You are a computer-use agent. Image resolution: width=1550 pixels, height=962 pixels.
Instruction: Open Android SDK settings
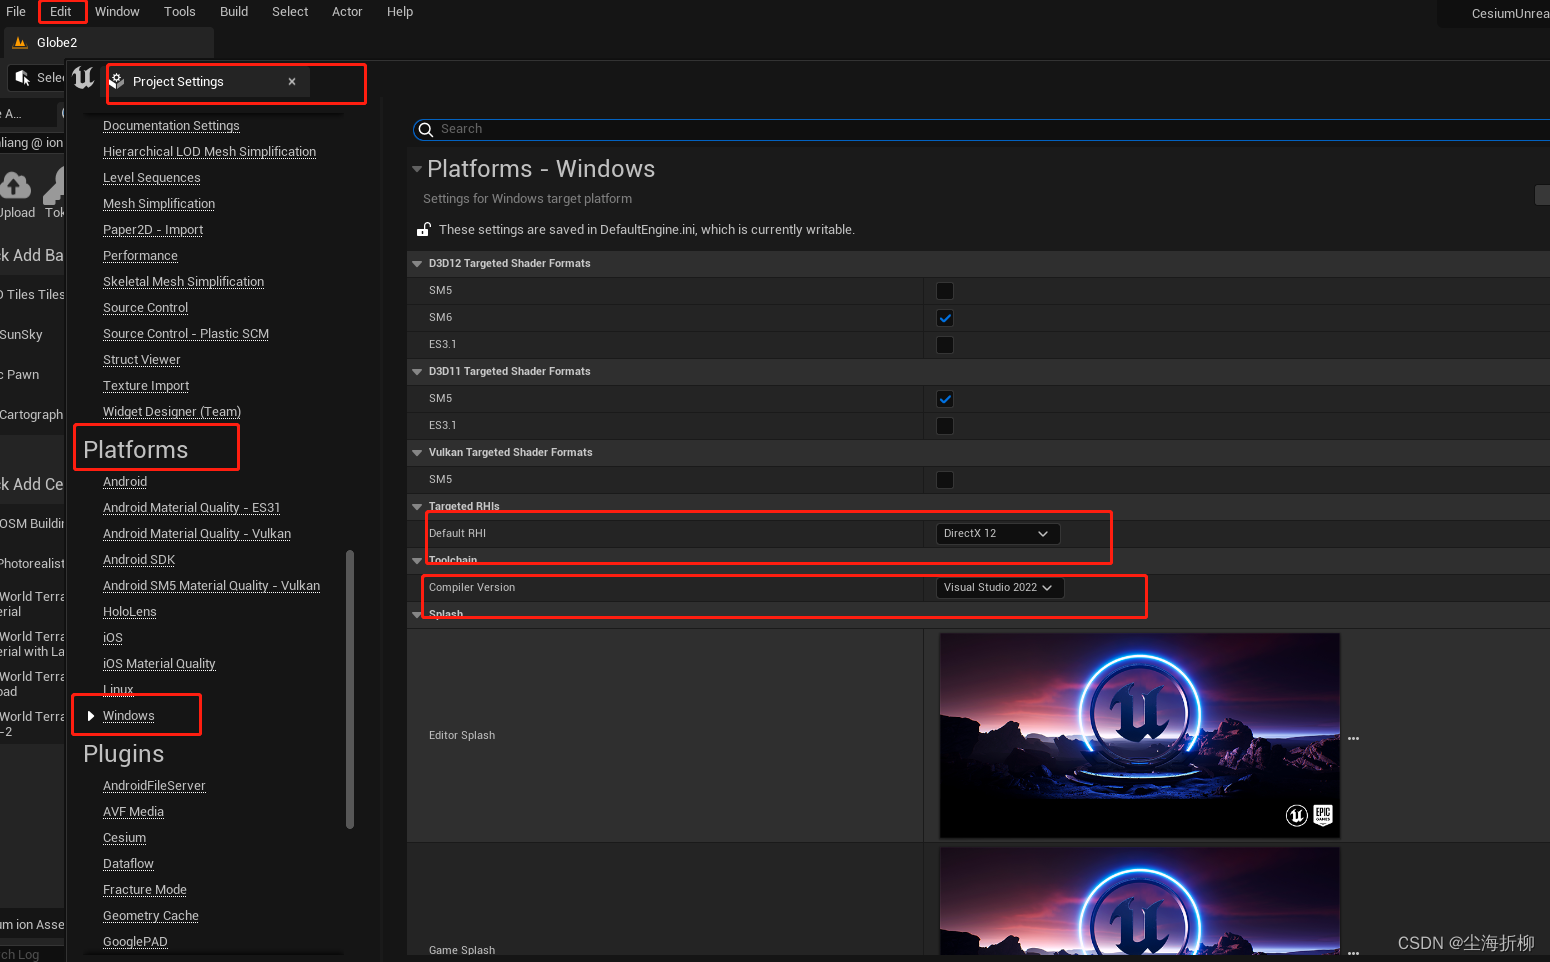click(x=139, y=560)
